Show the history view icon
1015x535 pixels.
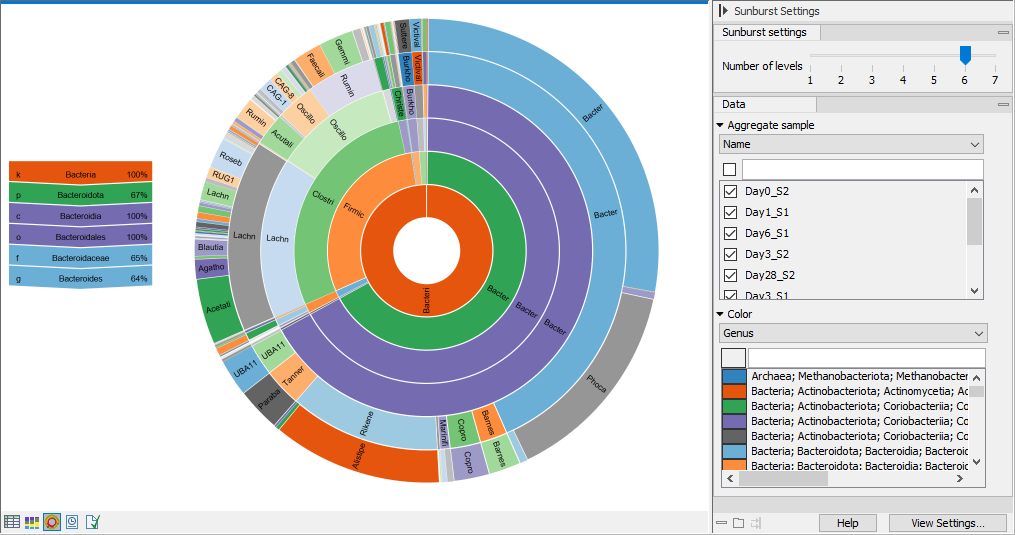[x=72, y=521]
